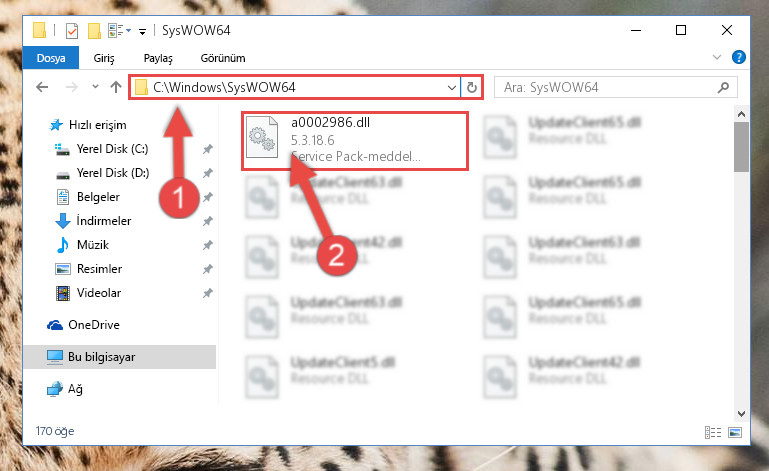
Task: Select the a0002986.dll file
Action: click(355, 141)
